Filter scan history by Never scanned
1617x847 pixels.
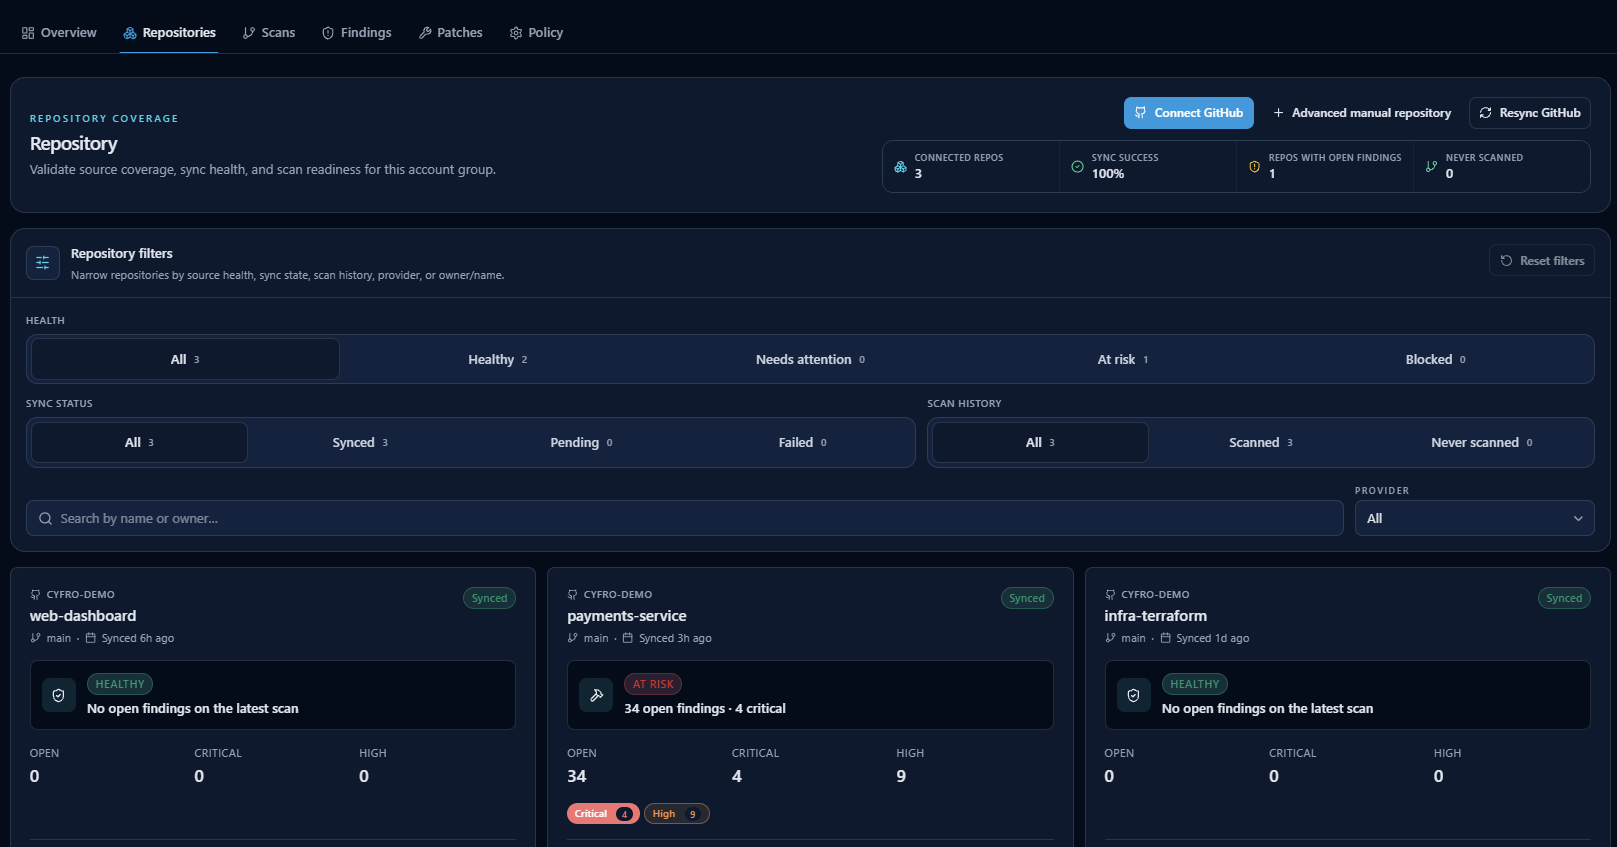click(1481, 442)
